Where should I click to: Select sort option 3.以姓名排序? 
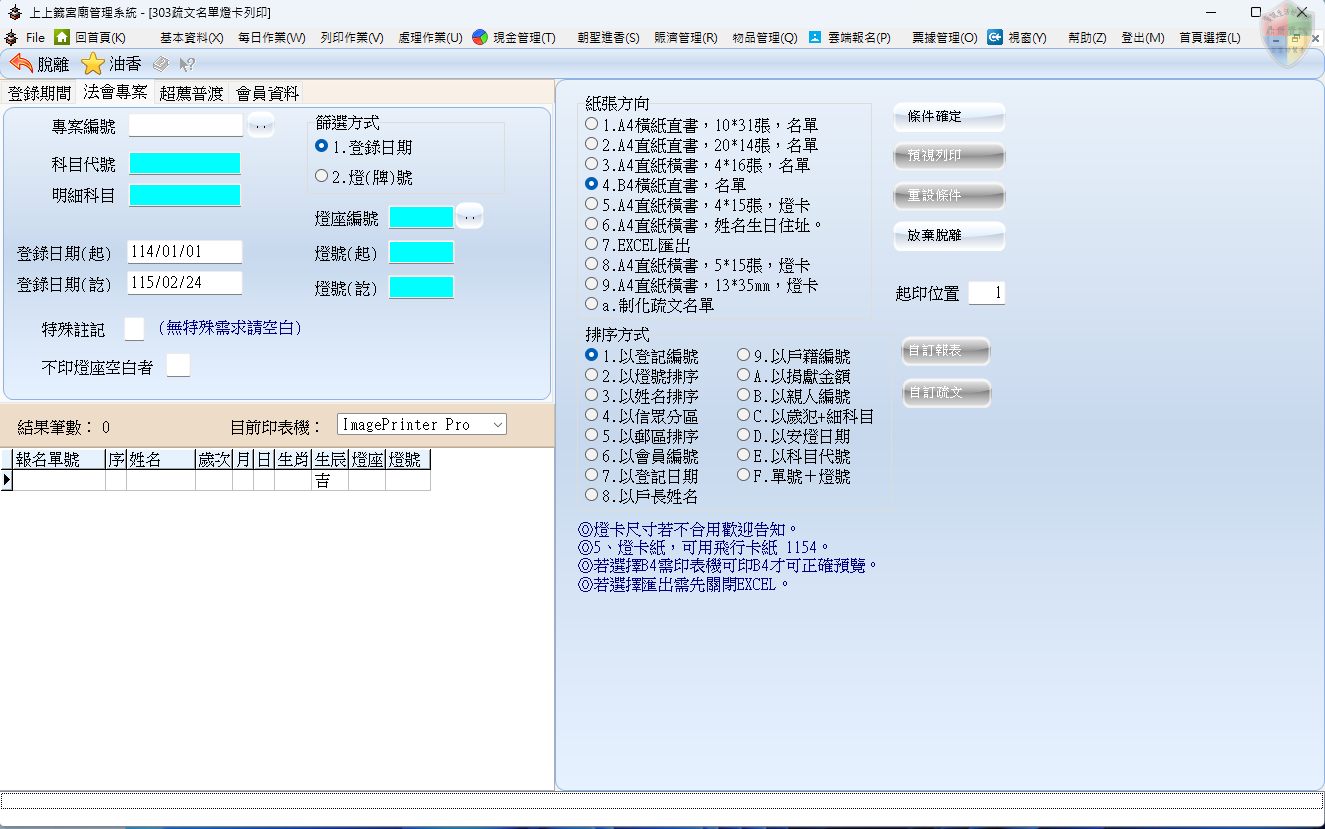coord(592,396)
